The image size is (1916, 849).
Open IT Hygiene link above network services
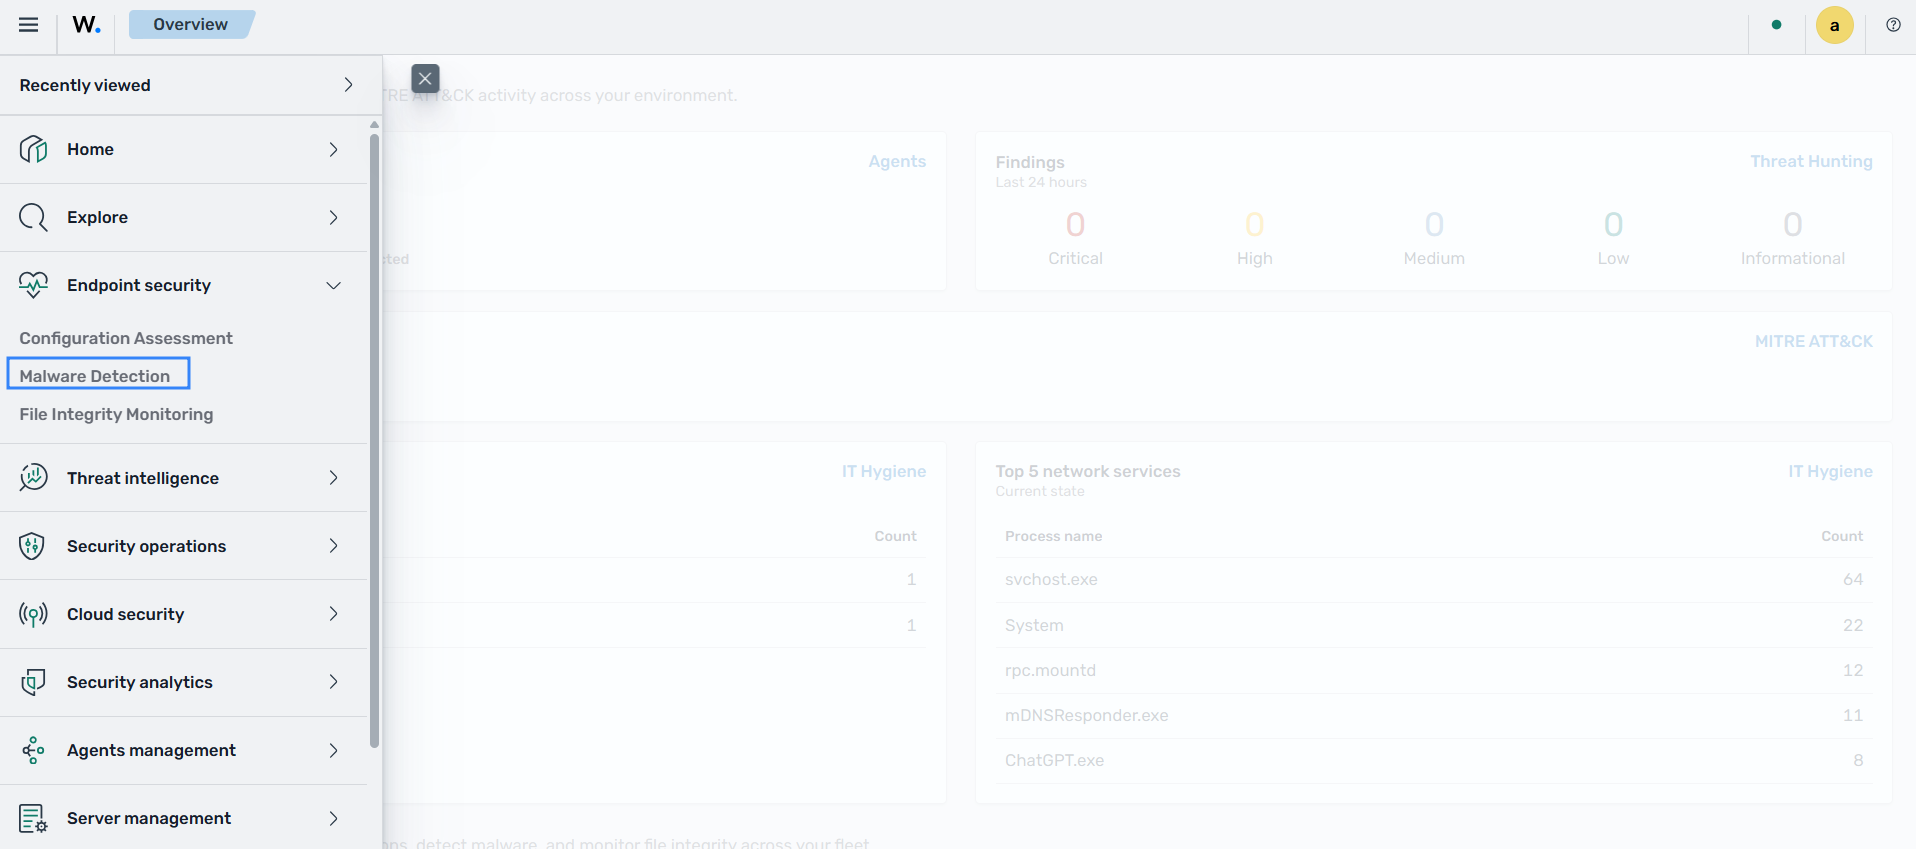[1830, 471]
